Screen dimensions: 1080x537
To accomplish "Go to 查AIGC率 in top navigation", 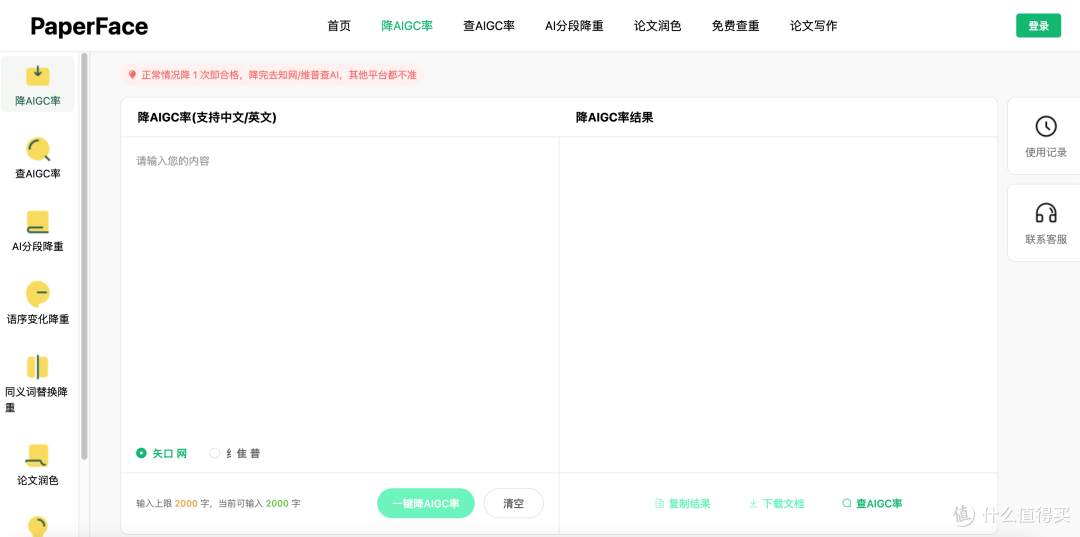I will coord(489,26).
